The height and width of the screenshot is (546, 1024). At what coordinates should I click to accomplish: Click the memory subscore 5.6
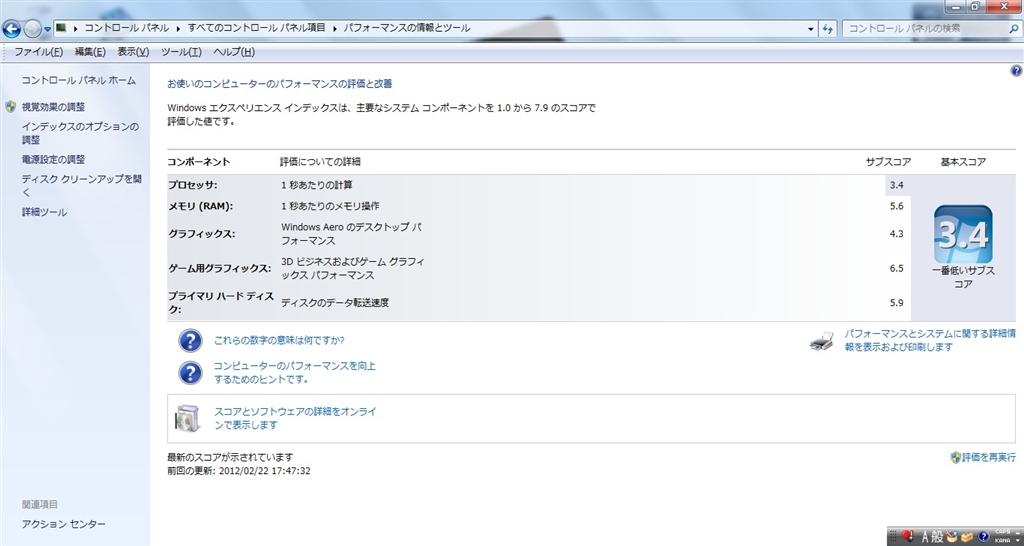tap(896, 206)
